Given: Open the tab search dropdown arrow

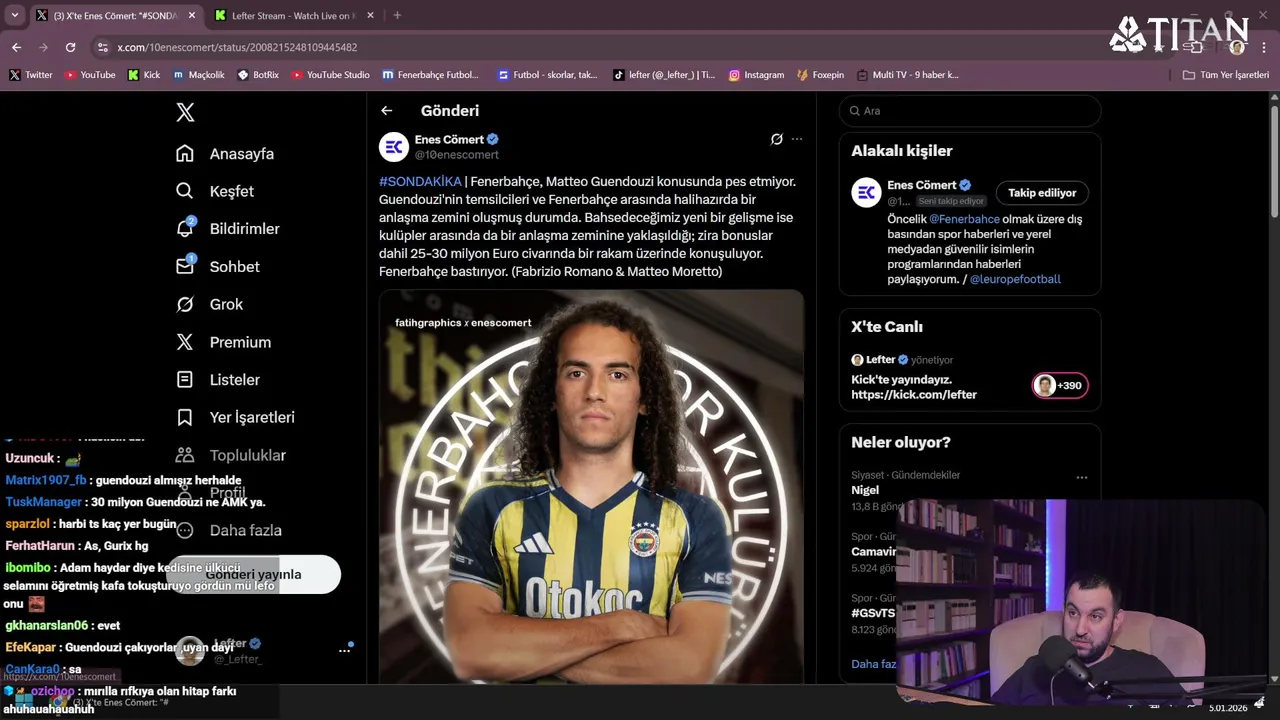Looking at the screenshot, I should (14, 15).
